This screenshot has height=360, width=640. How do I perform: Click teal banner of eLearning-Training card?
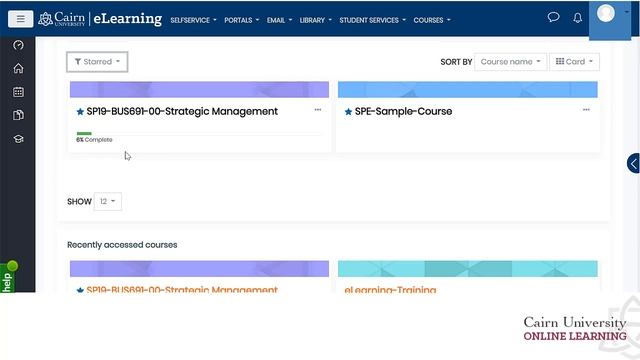point(468,269)
